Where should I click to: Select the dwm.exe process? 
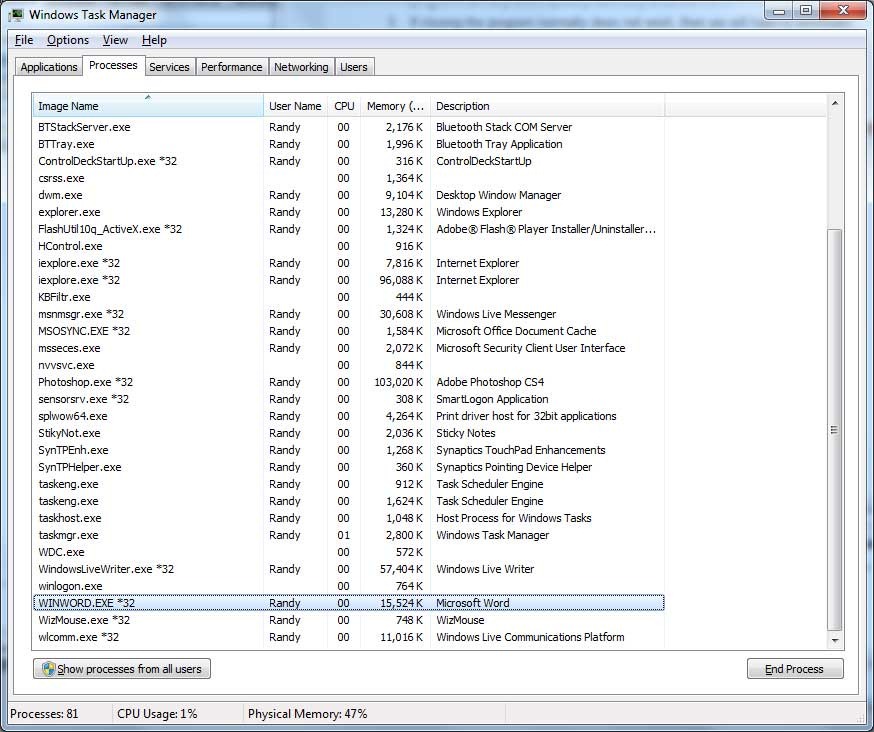[x=348, y=195]
